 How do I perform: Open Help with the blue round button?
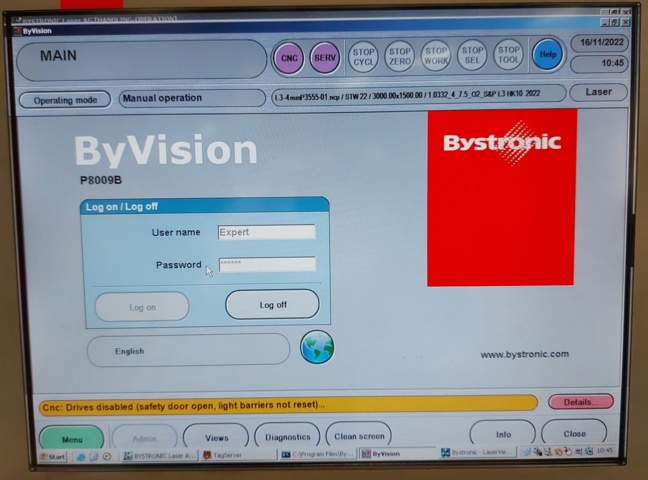548,54
